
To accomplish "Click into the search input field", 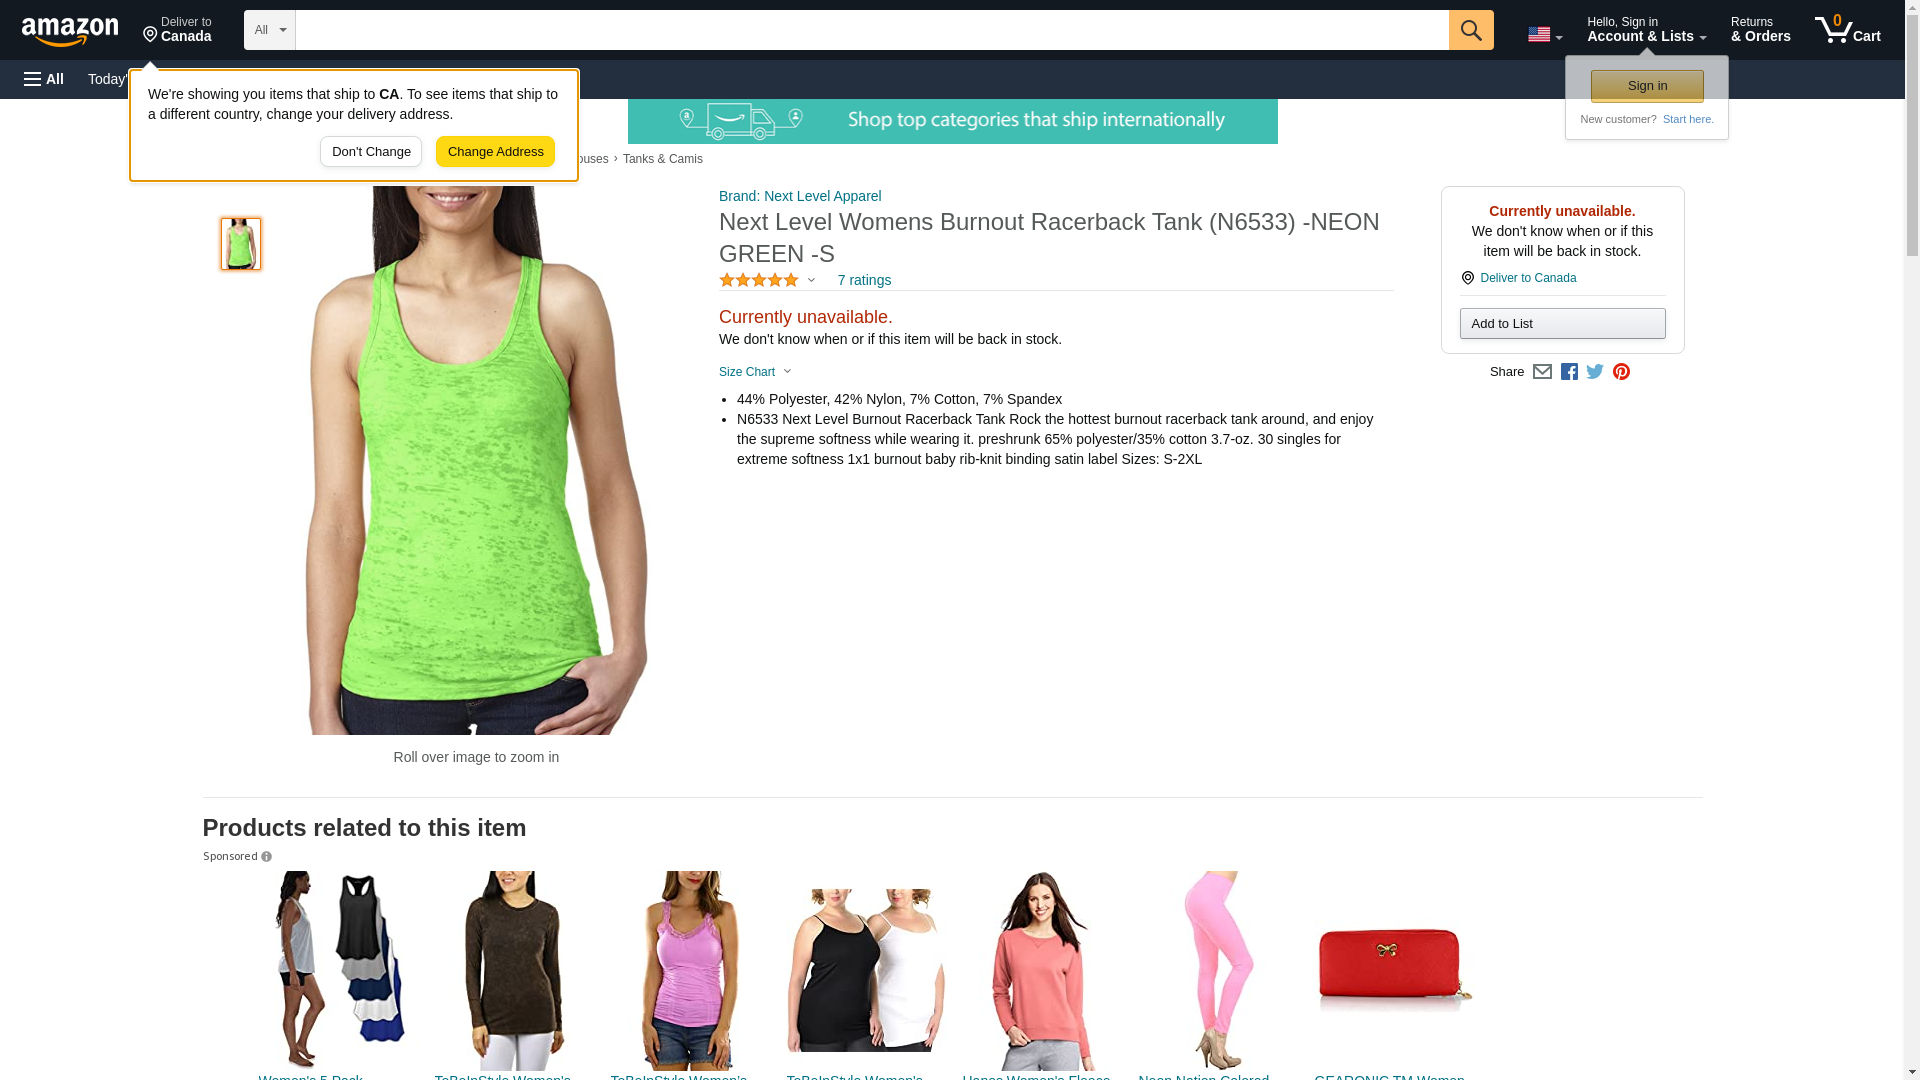I will tap(872, 30).
